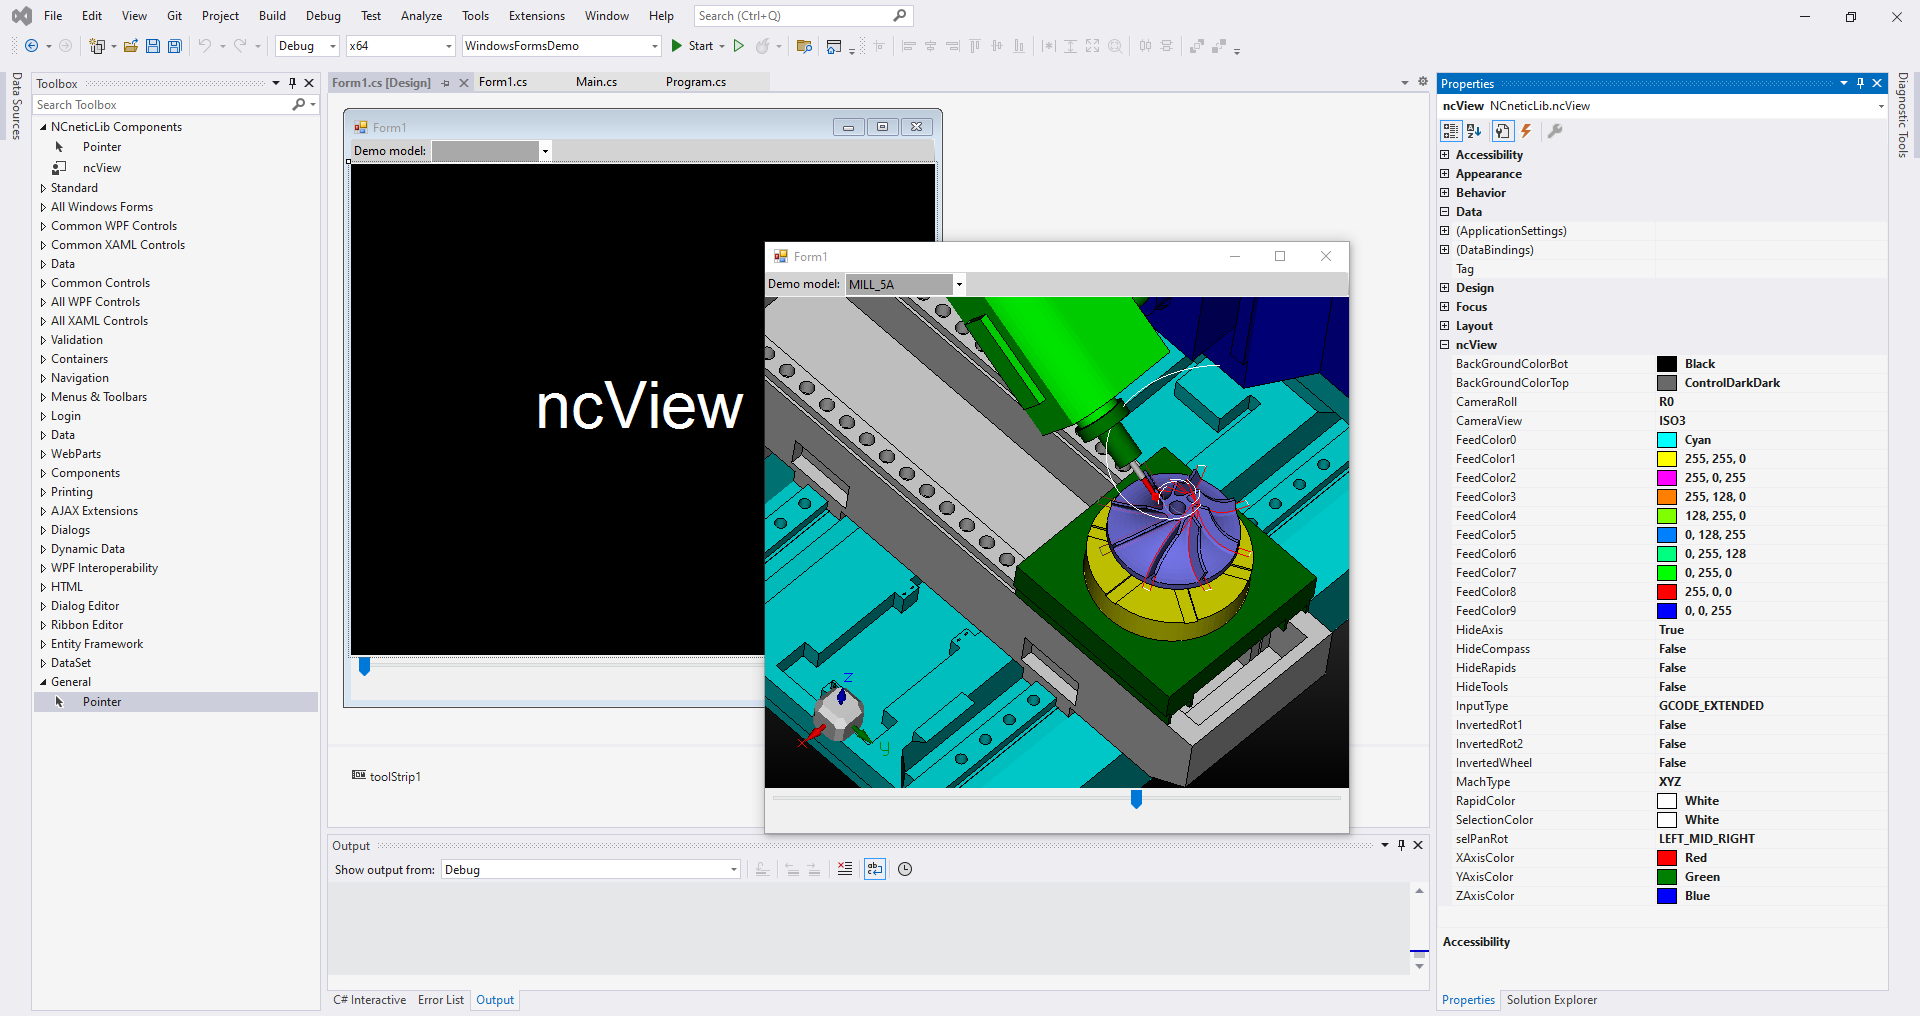Image resolution: width=1920 pixels, height=1016 pixels.
Task: Click the Open File folder icon
Action: (131, 46)
